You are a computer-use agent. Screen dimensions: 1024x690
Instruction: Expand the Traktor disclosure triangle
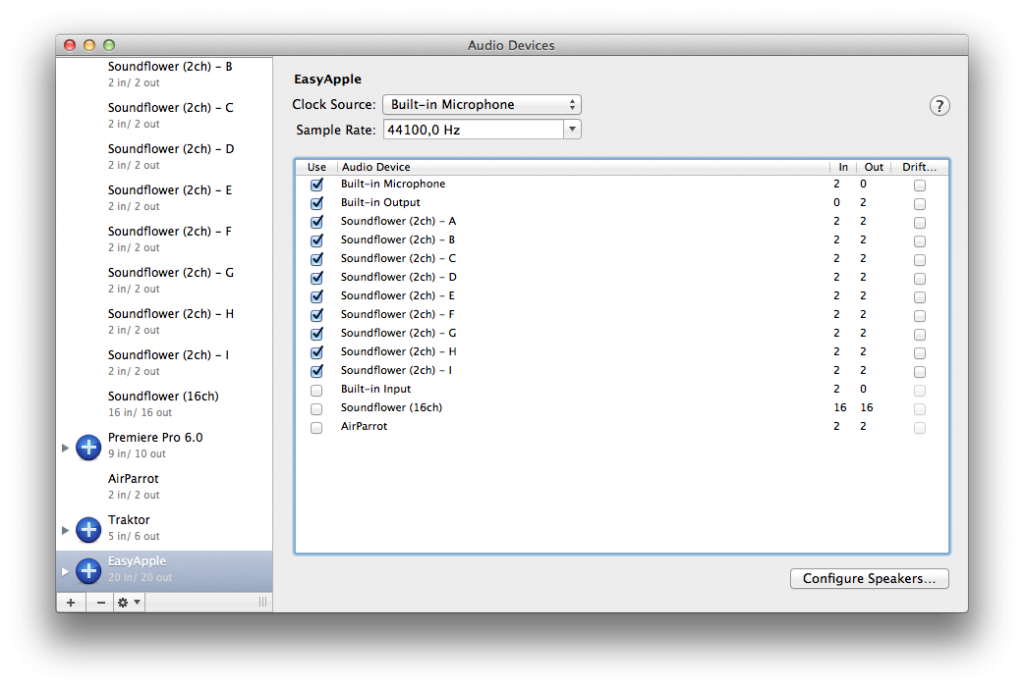[x=64, y=528]
